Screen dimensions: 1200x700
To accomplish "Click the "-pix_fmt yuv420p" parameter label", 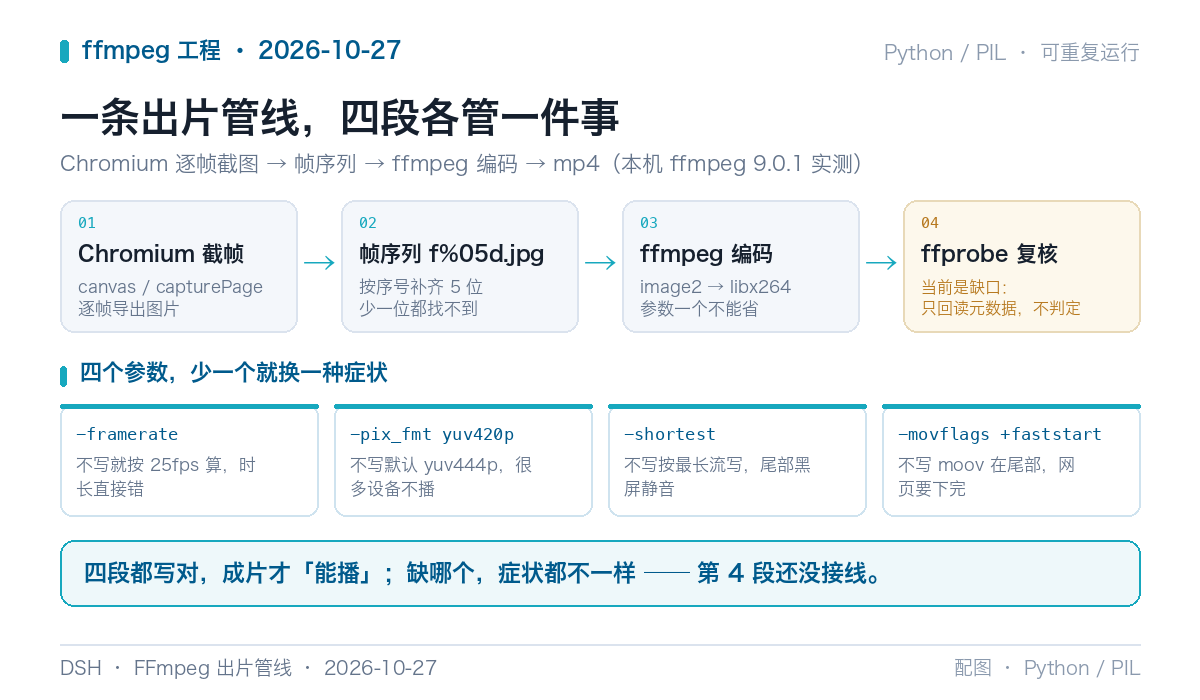I will [x=432, y=434].
